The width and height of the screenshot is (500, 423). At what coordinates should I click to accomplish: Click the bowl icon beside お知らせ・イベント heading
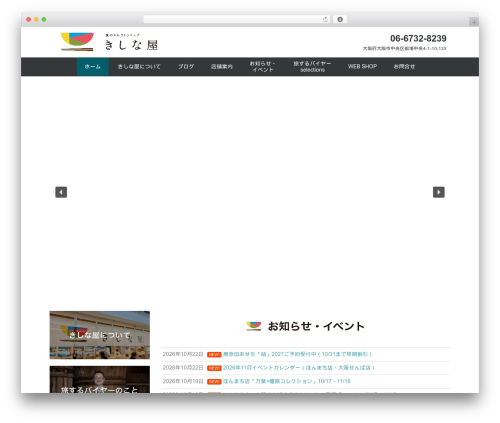[254, 326]
